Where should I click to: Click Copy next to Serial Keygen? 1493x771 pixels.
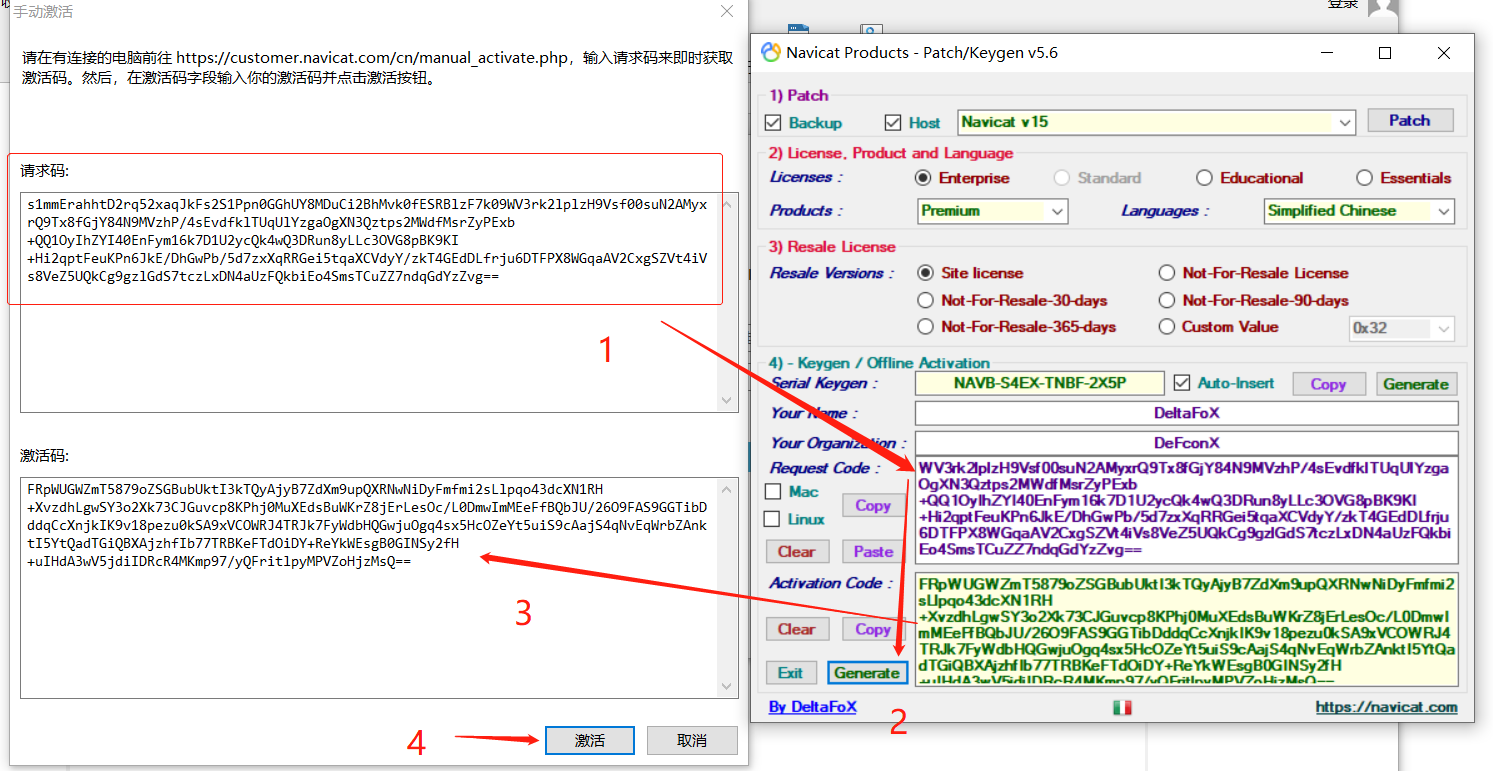pyautogui.click(x=1328, y=384)
